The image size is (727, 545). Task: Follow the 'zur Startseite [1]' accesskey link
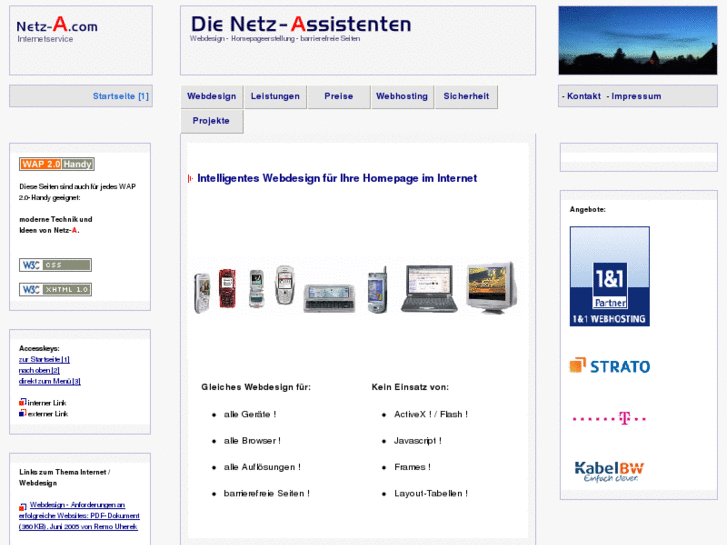point(44,359)
